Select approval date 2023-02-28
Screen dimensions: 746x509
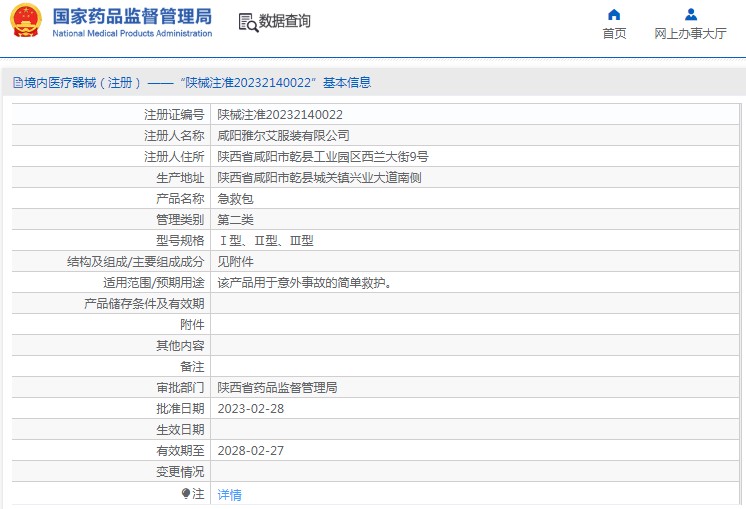(x=251, y=409)
